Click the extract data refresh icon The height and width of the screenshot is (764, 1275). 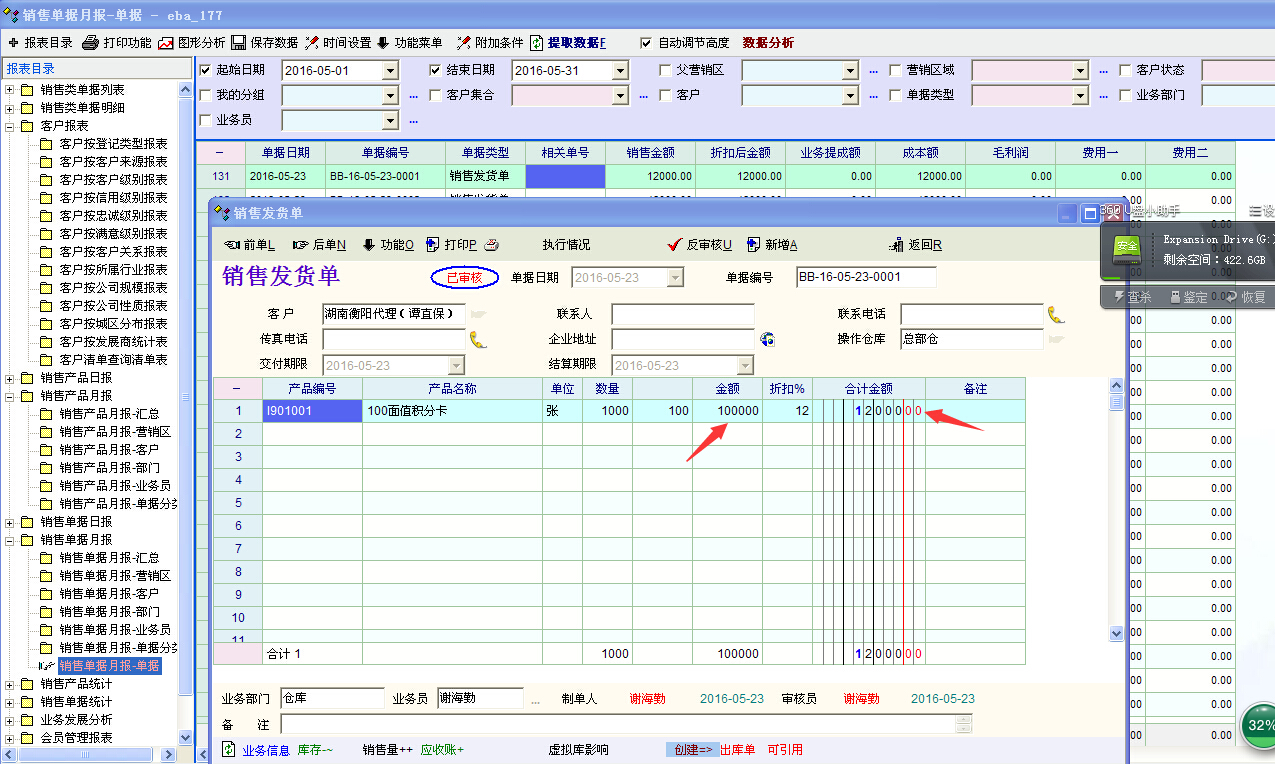coord(537,43)
